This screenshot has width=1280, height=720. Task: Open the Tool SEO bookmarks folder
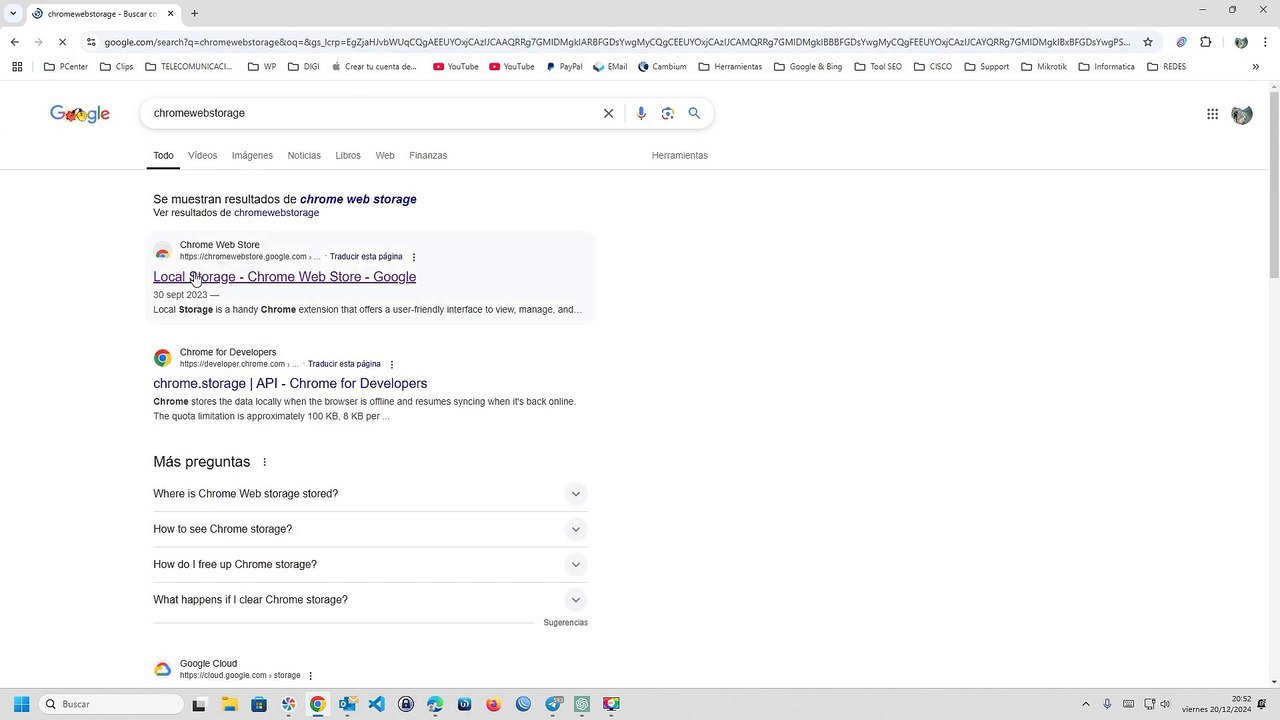click(x=877, y=67)
